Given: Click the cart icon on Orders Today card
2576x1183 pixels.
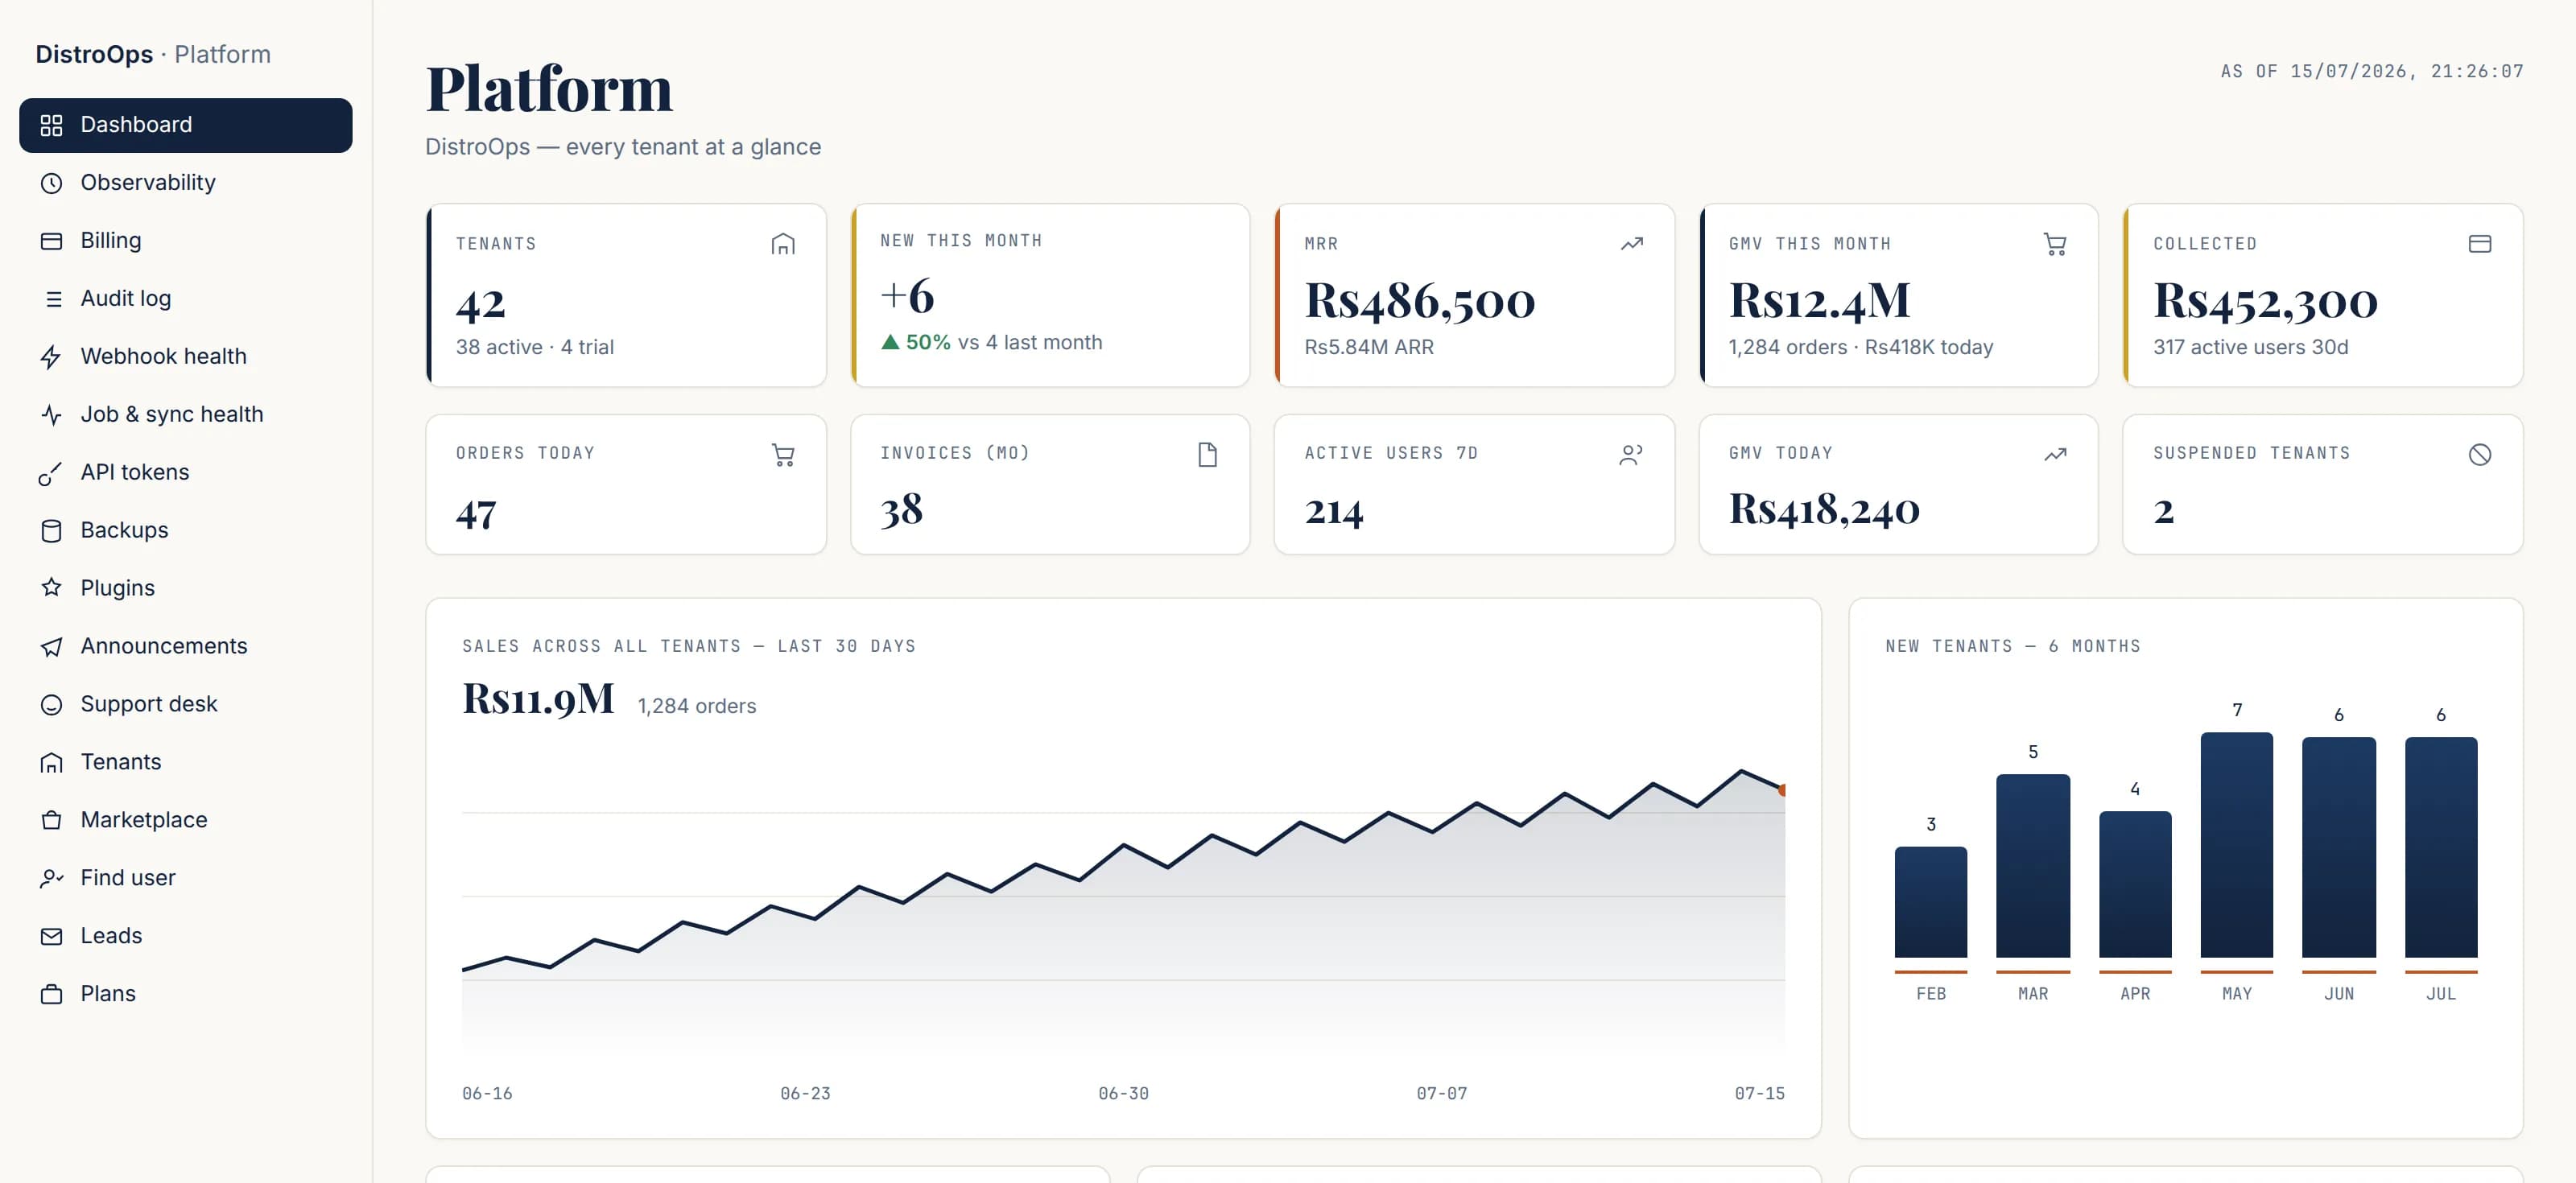Looking at the screenshot, I should (x=783, y=455).
